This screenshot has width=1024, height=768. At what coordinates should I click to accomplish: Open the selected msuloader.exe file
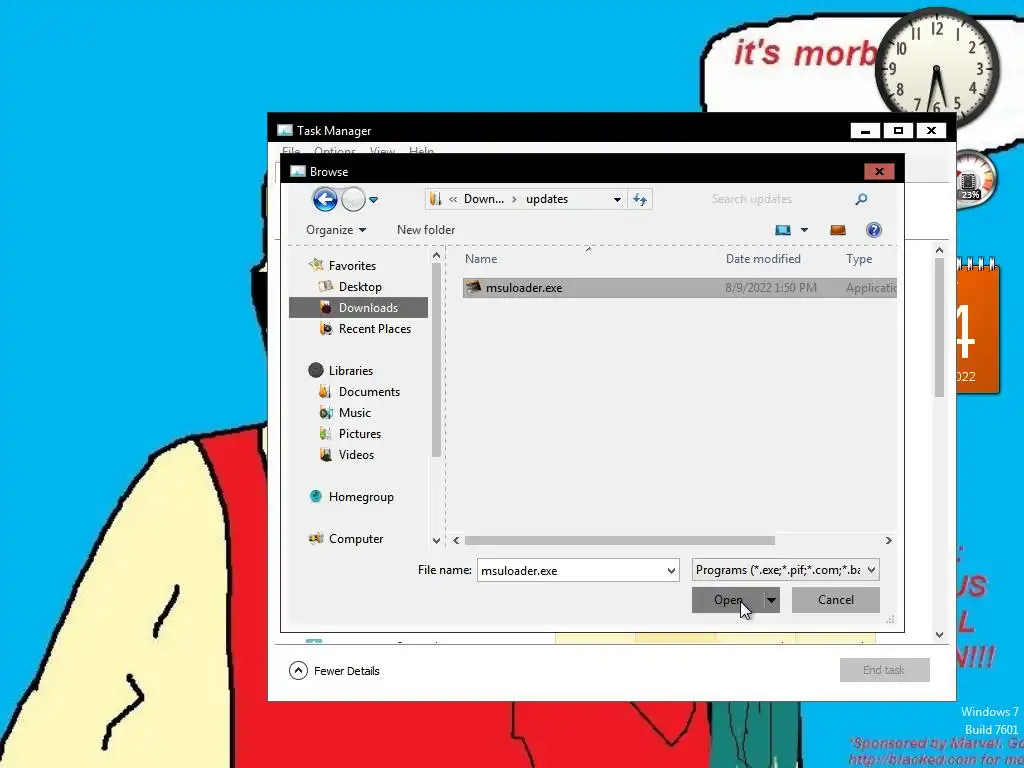click(x=728, y=600)
